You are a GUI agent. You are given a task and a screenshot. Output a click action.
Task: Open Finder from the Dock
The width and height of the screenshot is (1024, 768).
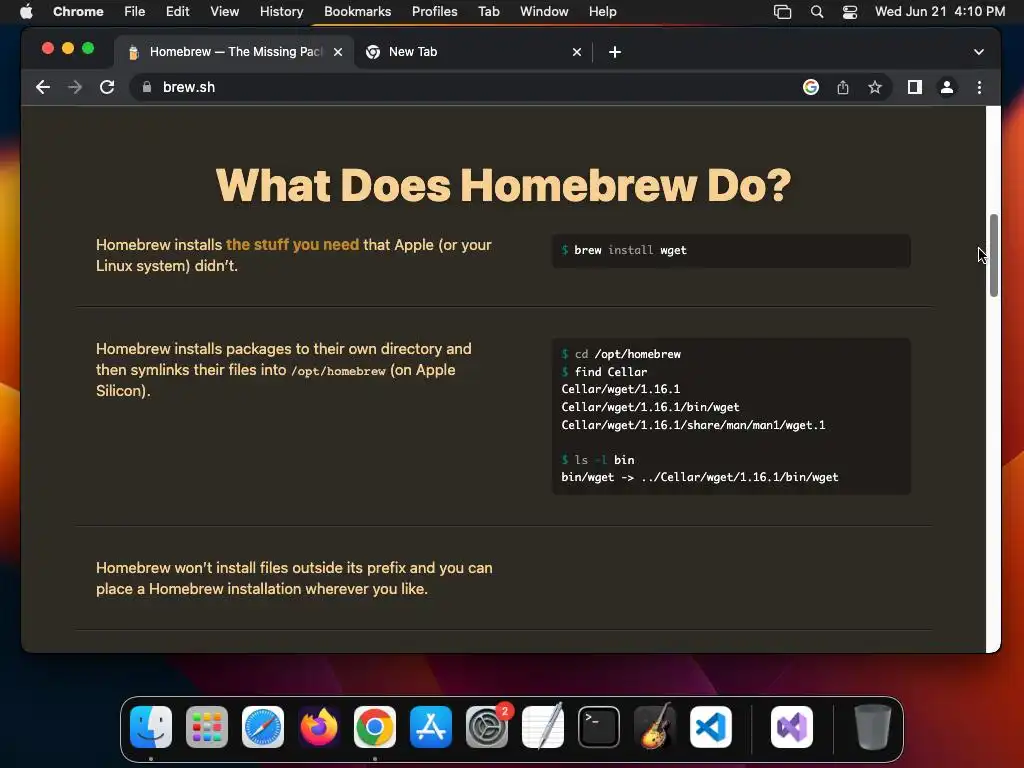click(151, 727)
